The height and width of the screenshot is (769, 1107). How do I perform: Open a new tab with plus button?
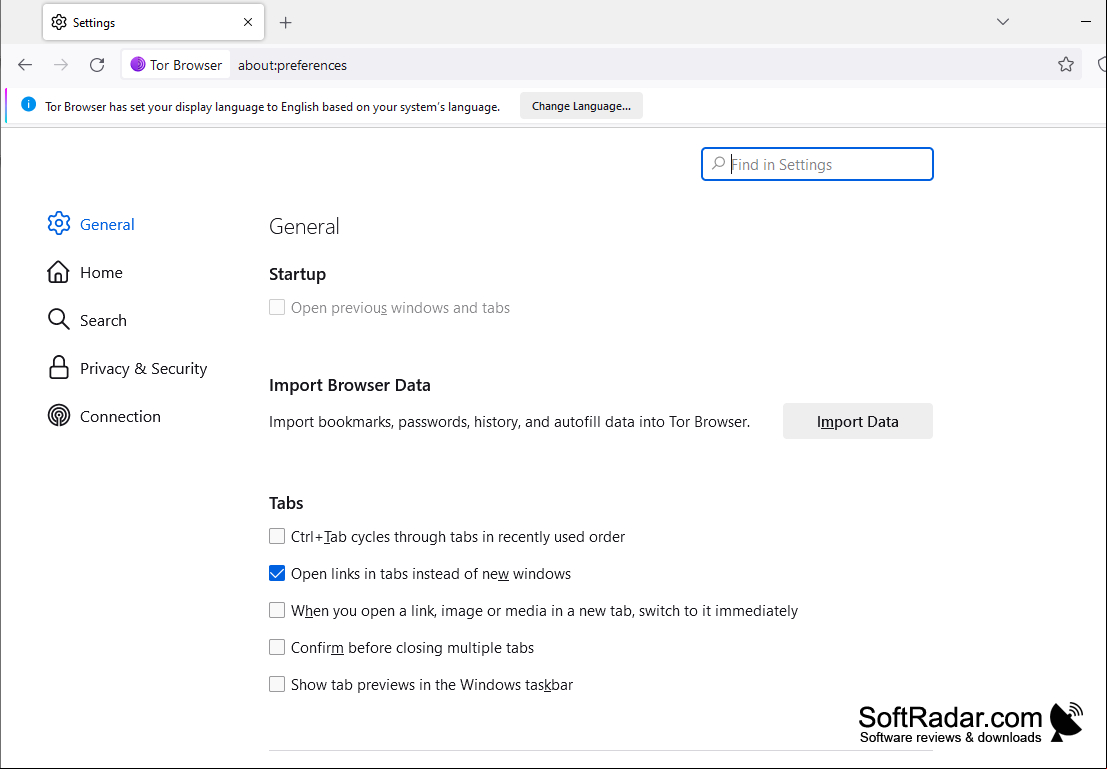(285, 23)
